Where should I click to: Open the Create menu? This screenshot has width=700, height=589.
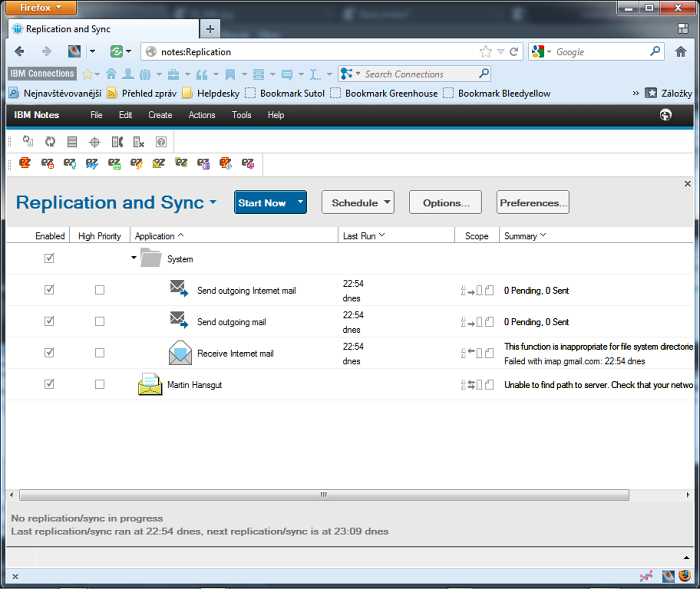click(160, 115)
